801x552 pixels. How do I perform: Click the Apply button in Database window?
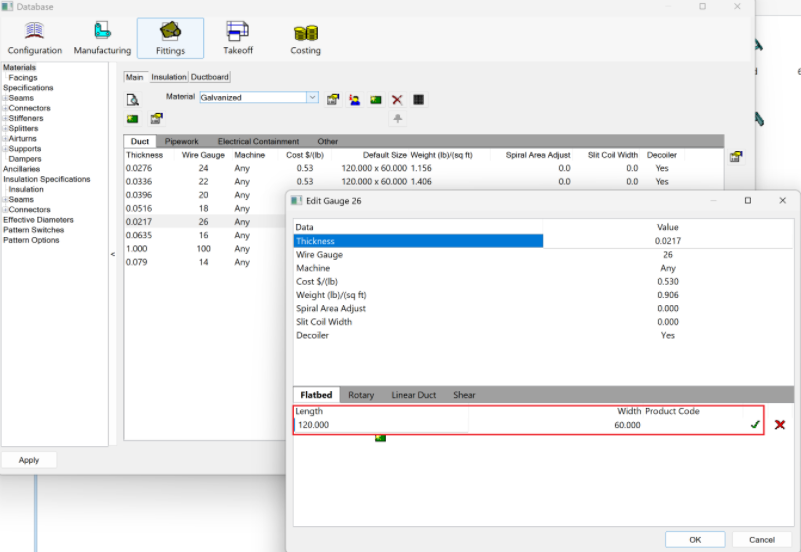tap(29, 460)
